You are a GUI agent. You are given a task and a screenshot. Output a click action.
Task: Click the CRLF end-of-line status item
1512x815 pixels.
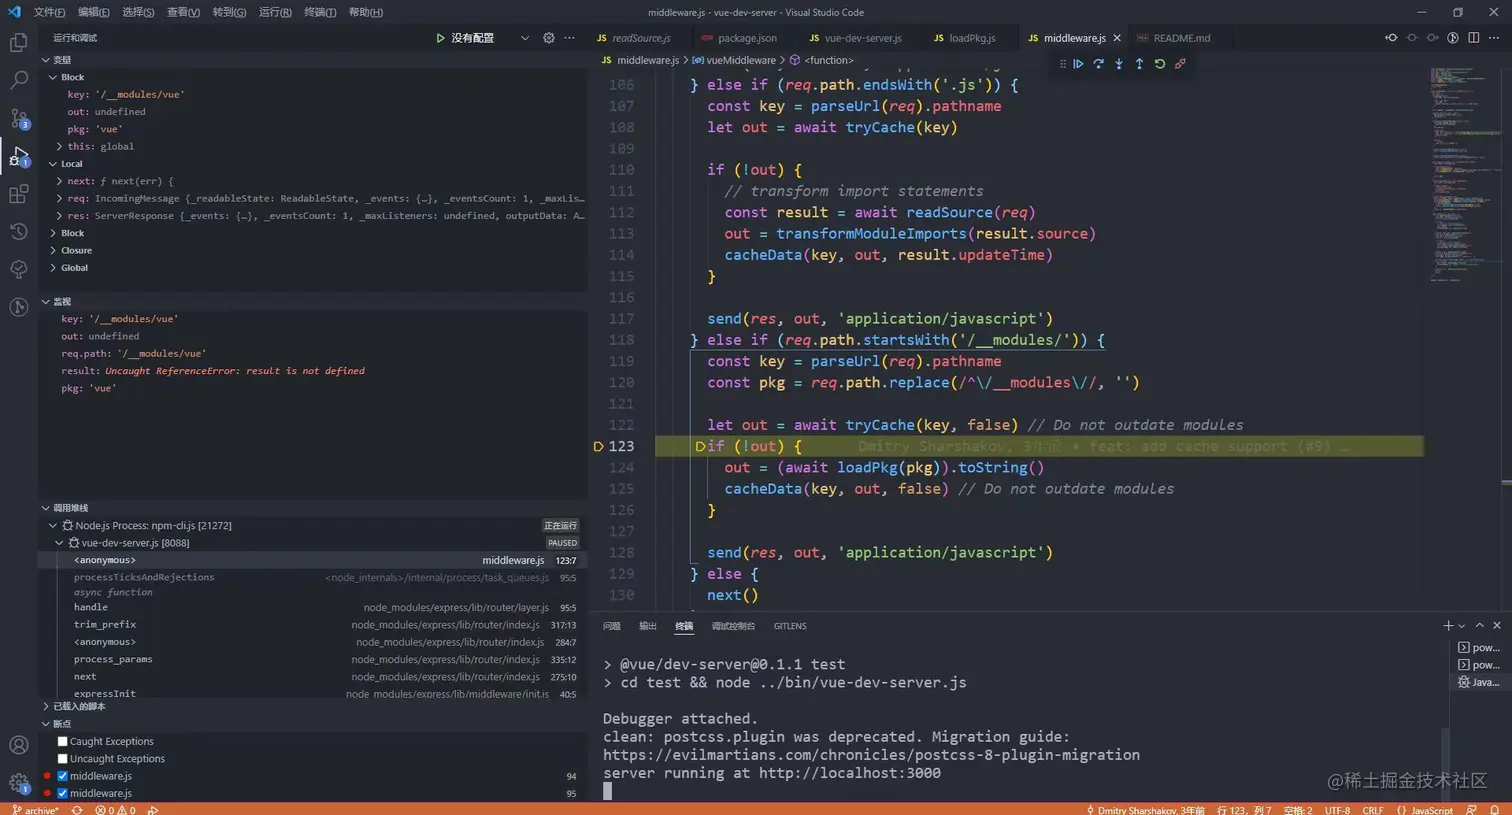point(1373,809)
